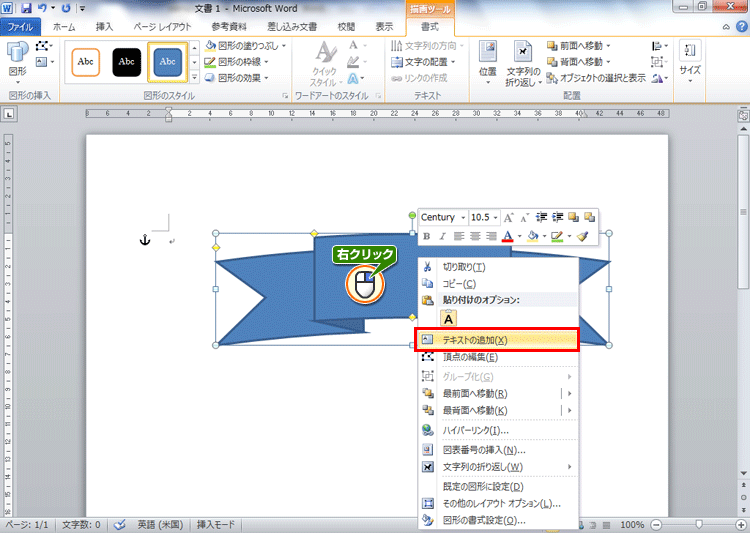Click the vertical scrollbar down arrow
Viewport: 750px width, 533px height.
pos(743,473)
